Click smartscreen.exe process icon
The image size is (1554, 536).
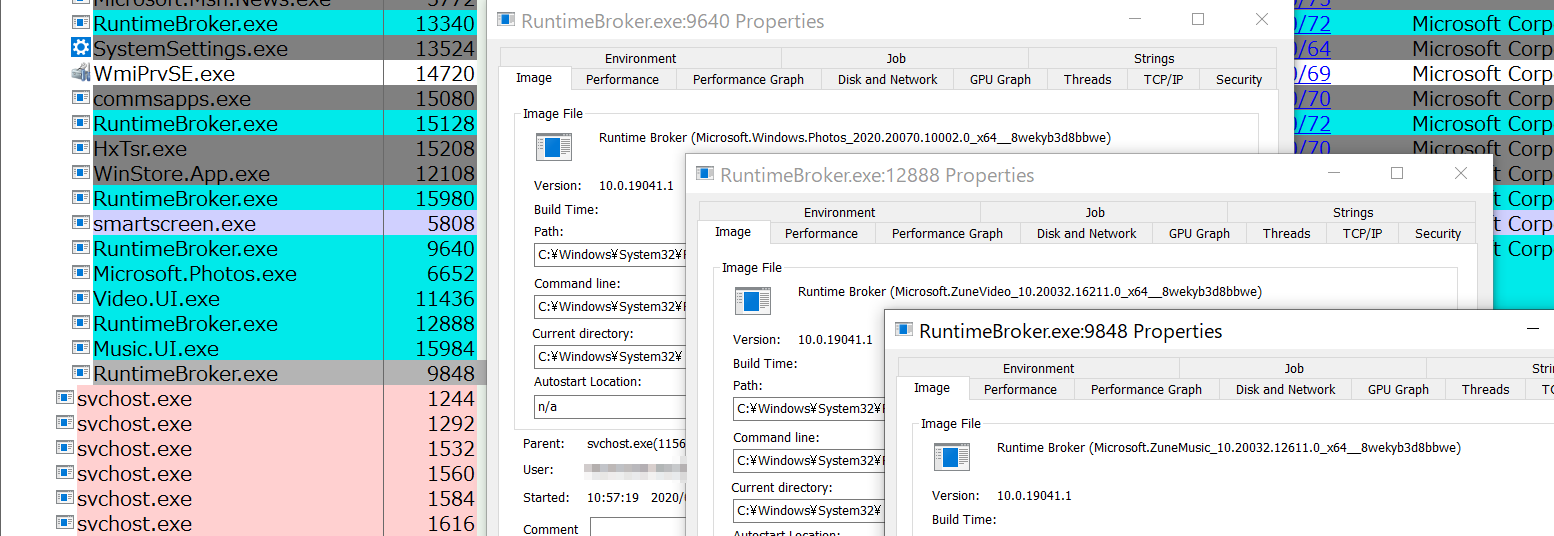coord(81,223)
